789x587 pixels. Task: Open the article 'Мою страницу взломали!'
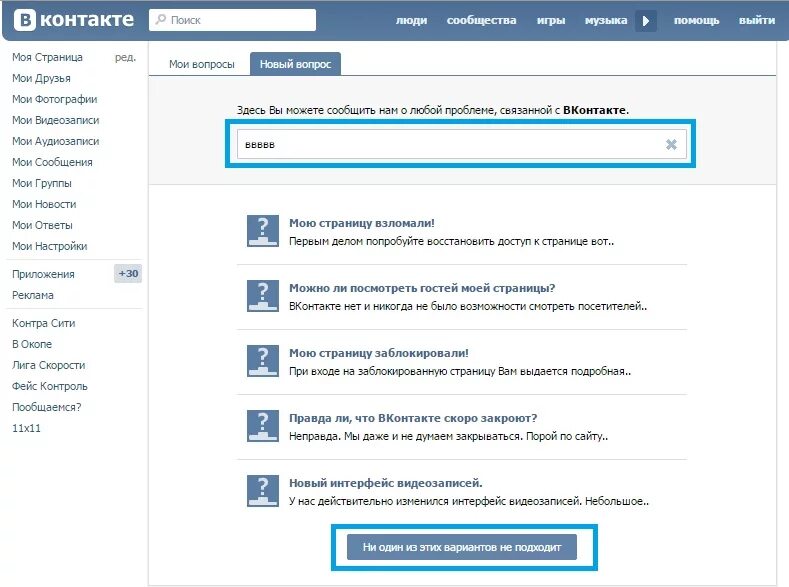(362, 223)
